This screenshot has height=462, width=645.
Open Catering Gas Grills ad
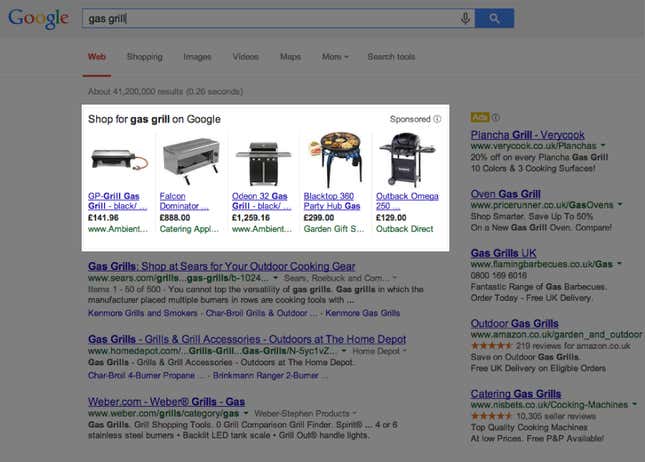pyautogui.click(x=516, y=394)
